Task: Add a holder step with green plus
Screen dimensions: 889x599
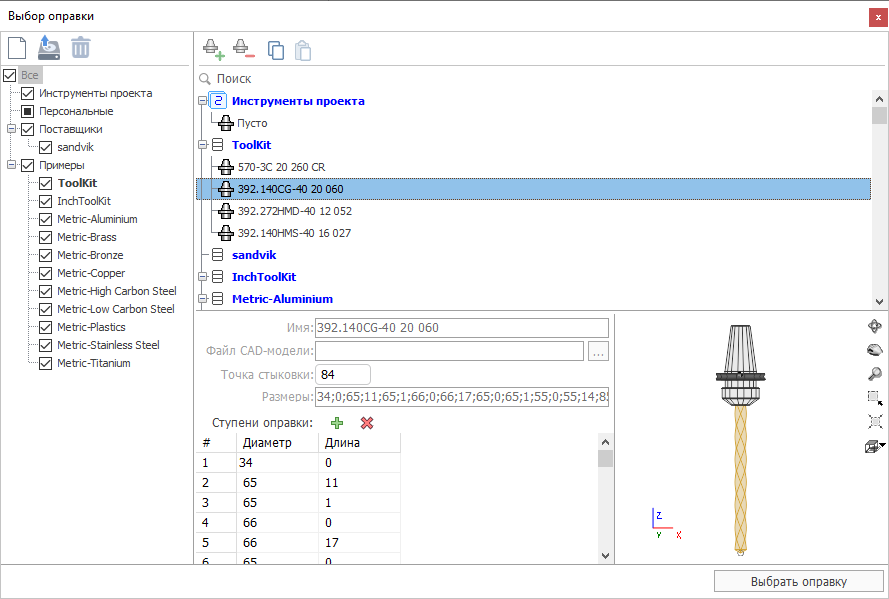Action: tap(337, 423)
